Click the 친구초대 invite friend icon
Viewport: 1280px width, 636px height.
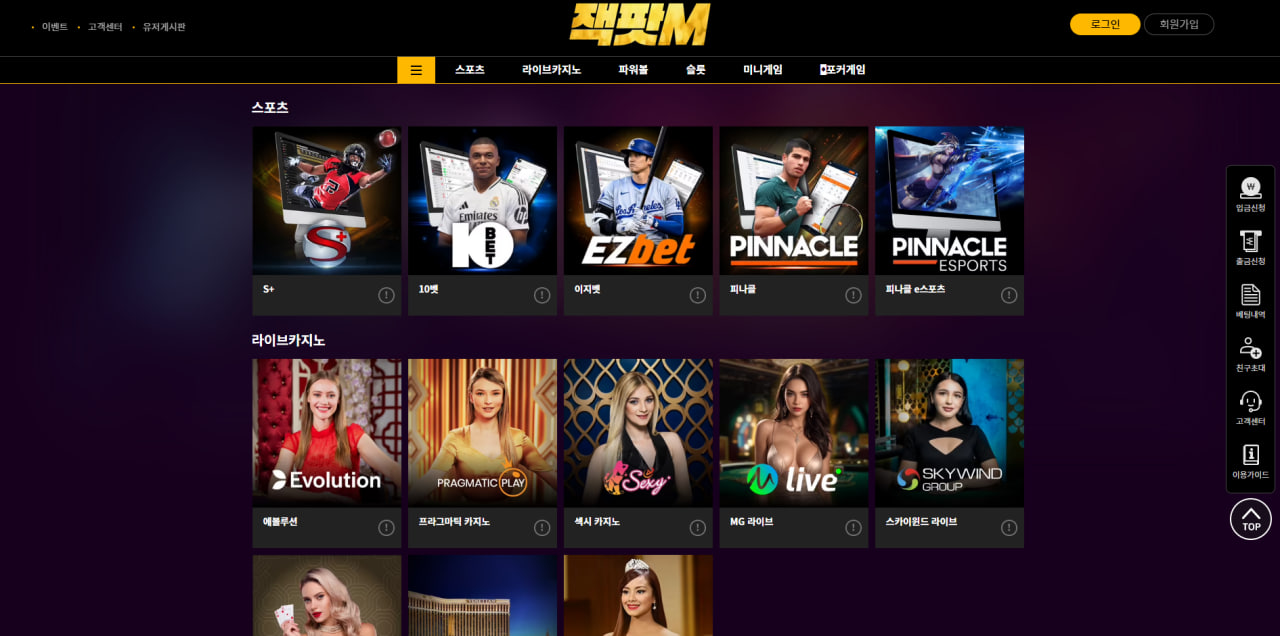(x=1250, y=354)
